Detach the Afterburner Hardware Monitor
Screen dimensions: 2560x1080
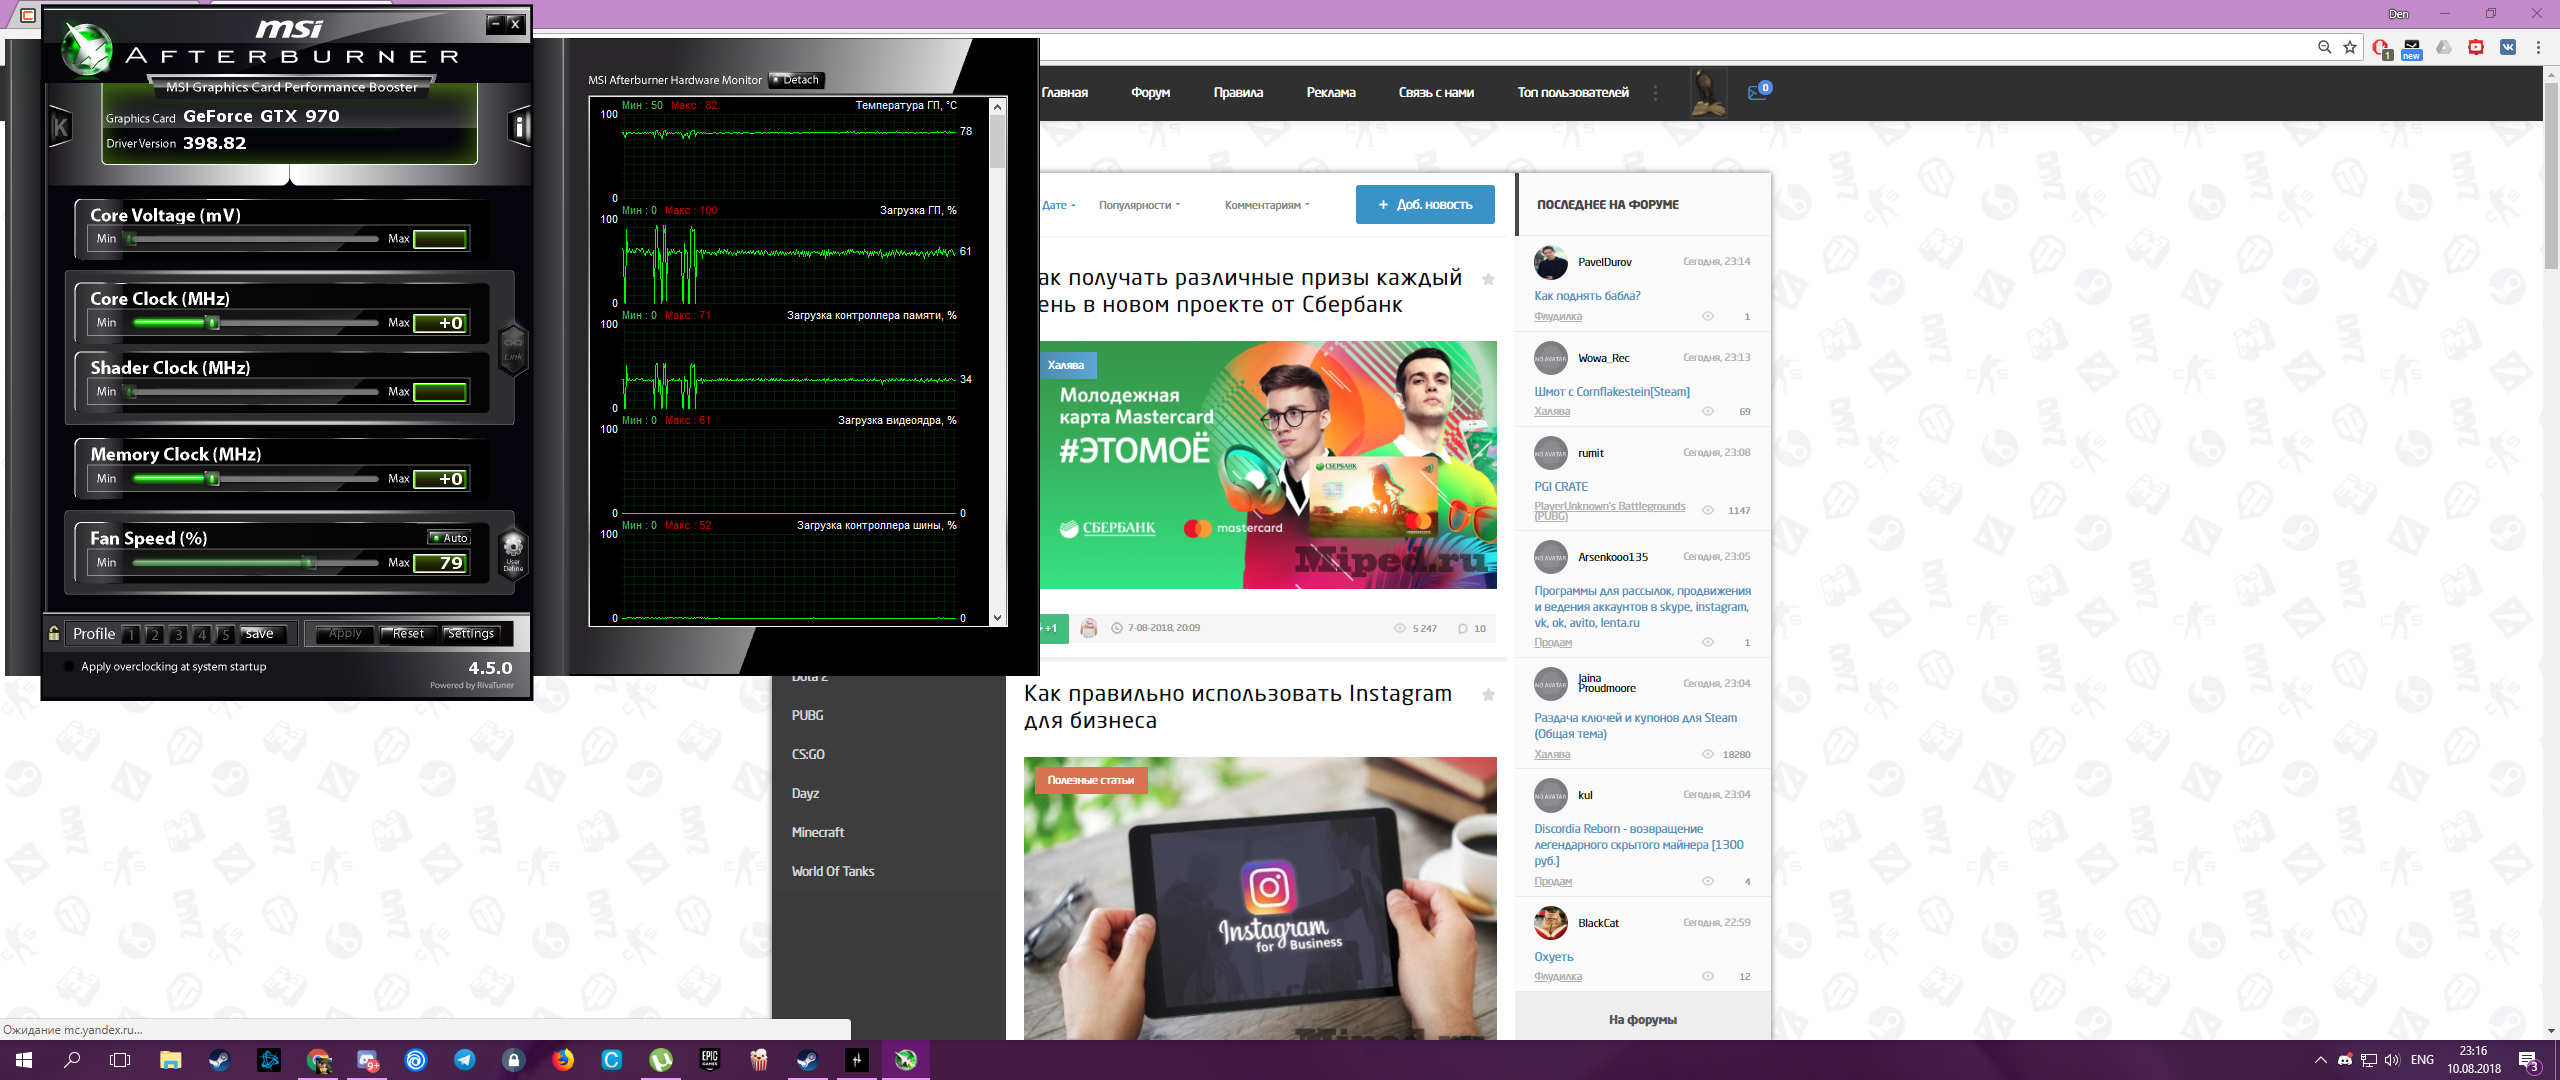tap(797, 80)
